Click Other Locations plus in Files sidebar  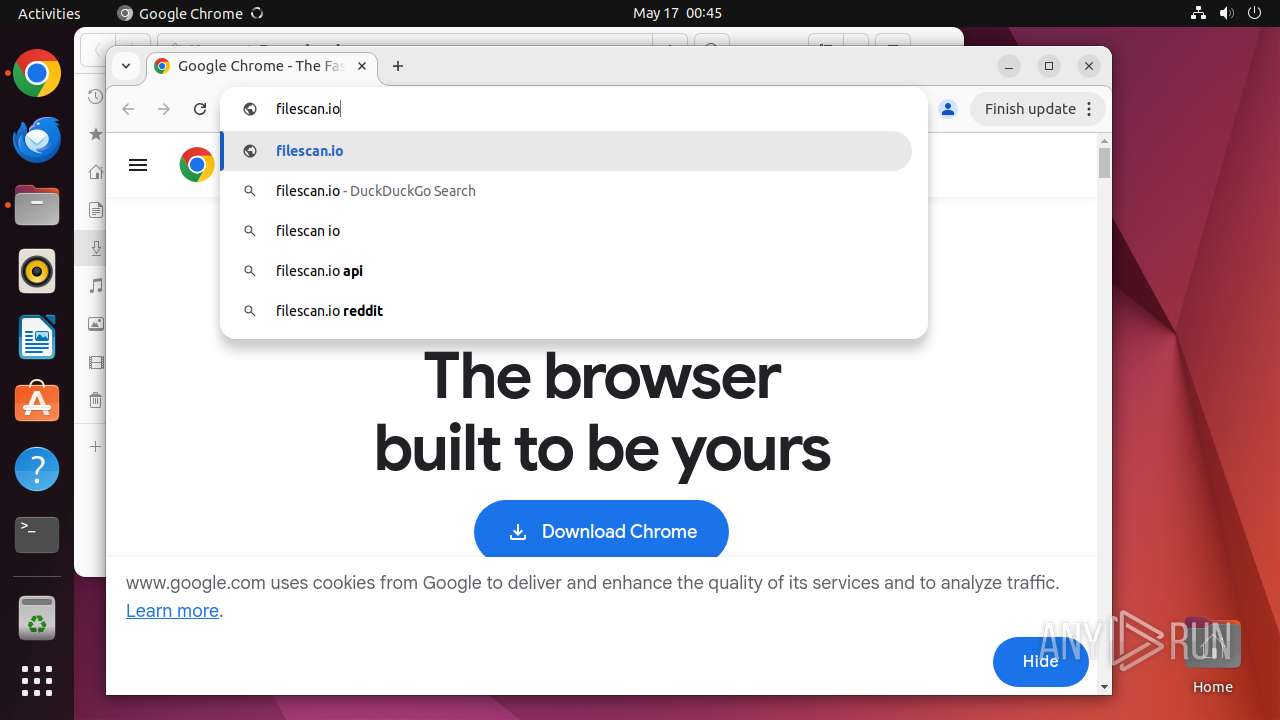click(x=95, y=446)
